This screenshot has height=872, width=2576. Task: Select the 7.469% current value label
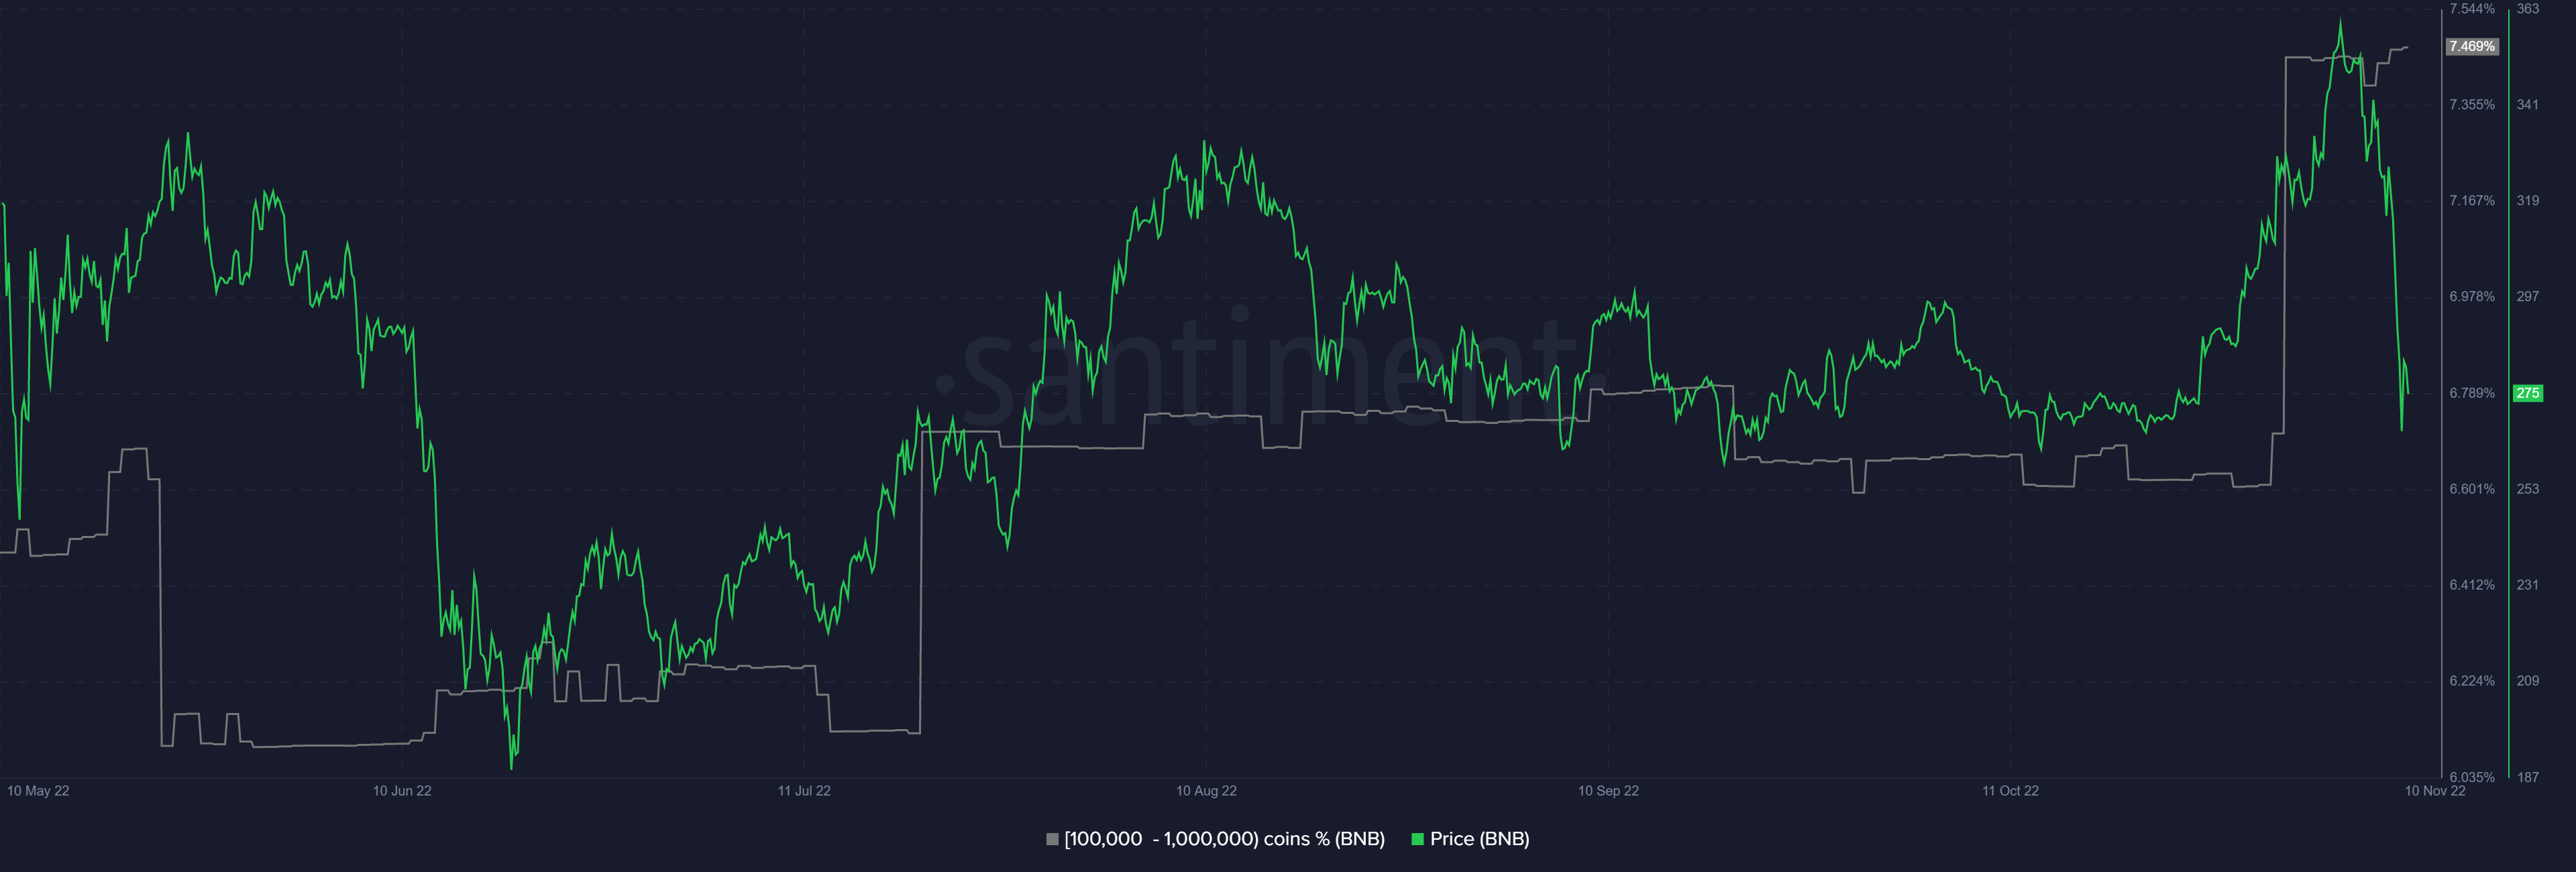(2472, 47)
